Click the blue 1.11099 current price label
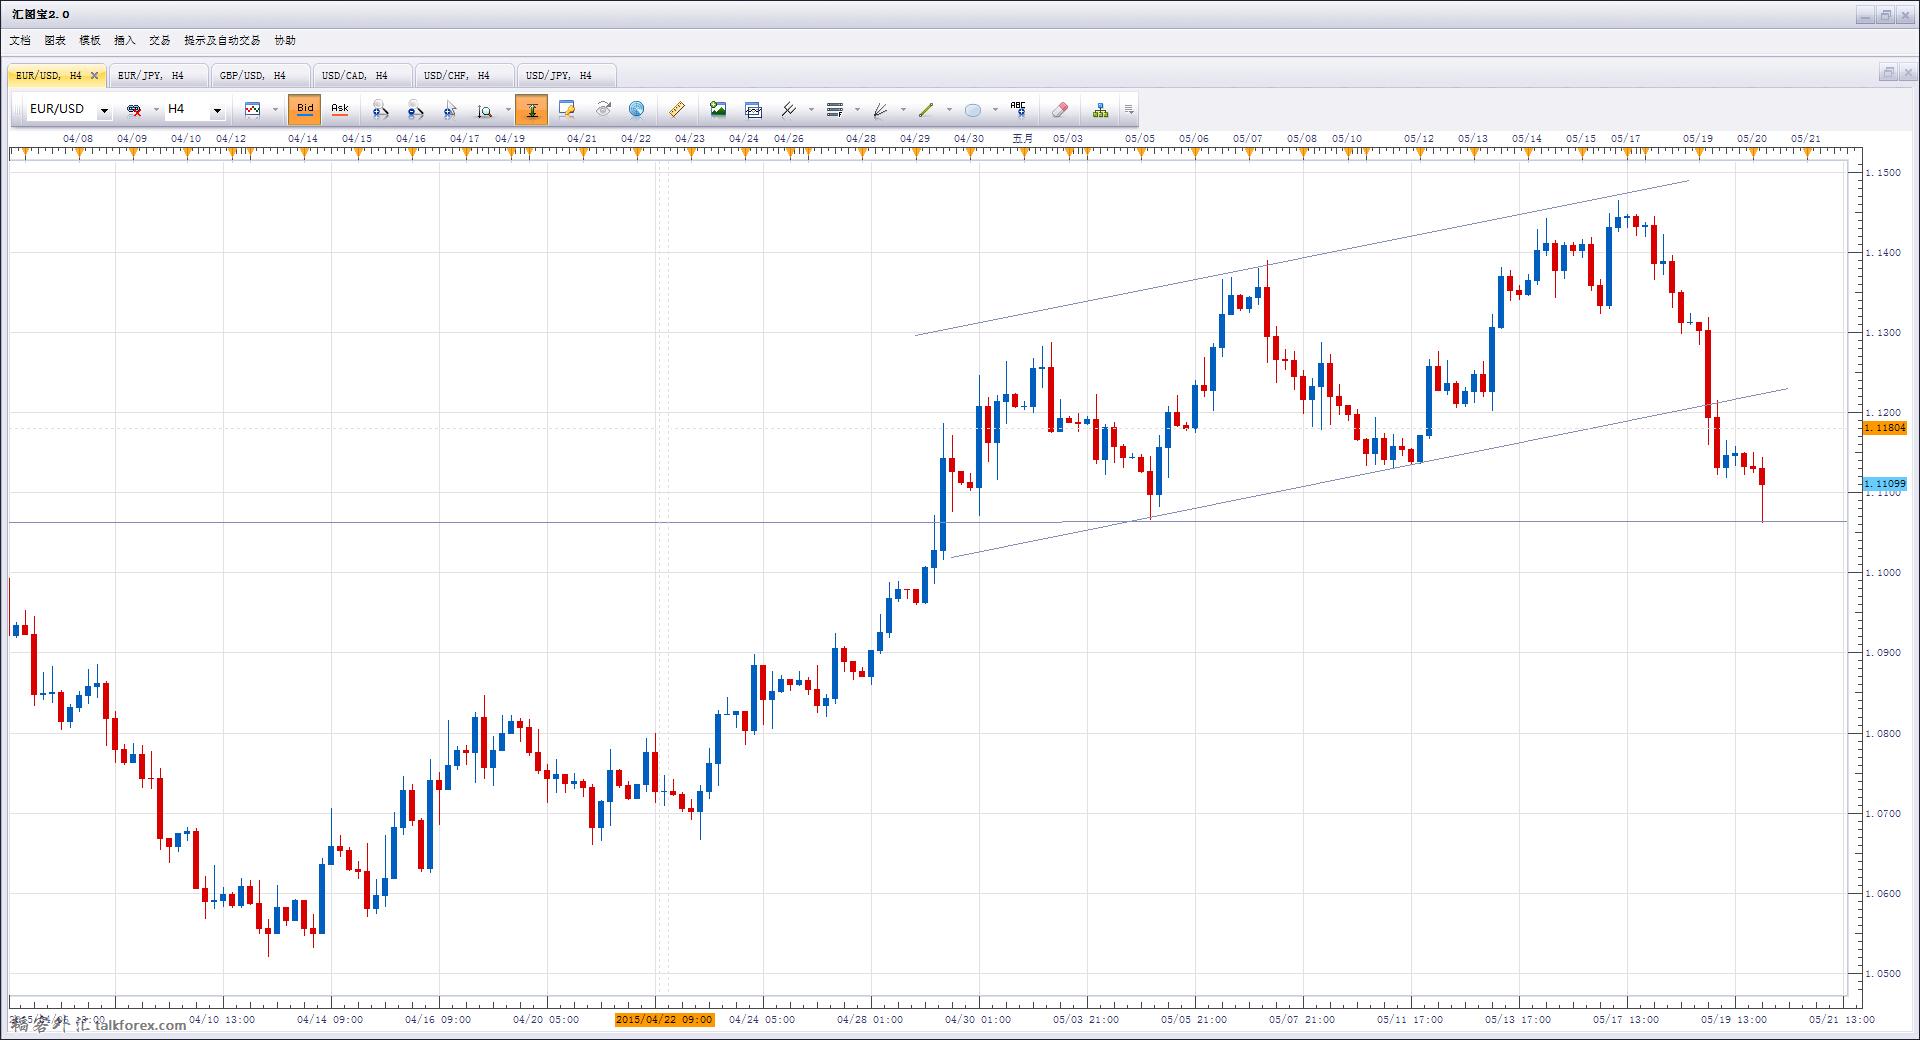The height and width of the screenshot is (1040, 1920). (x=1885, y=484)
